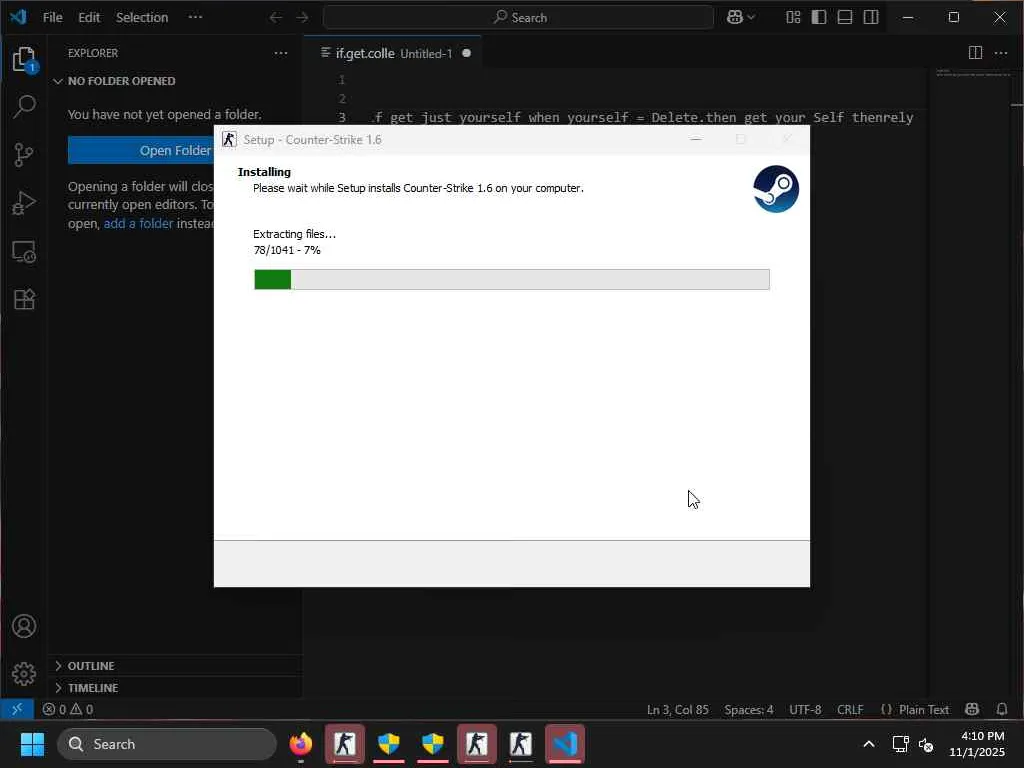The image size is (1024, 768).
Task: Open Source Control view
Action: tap(24, 155)
